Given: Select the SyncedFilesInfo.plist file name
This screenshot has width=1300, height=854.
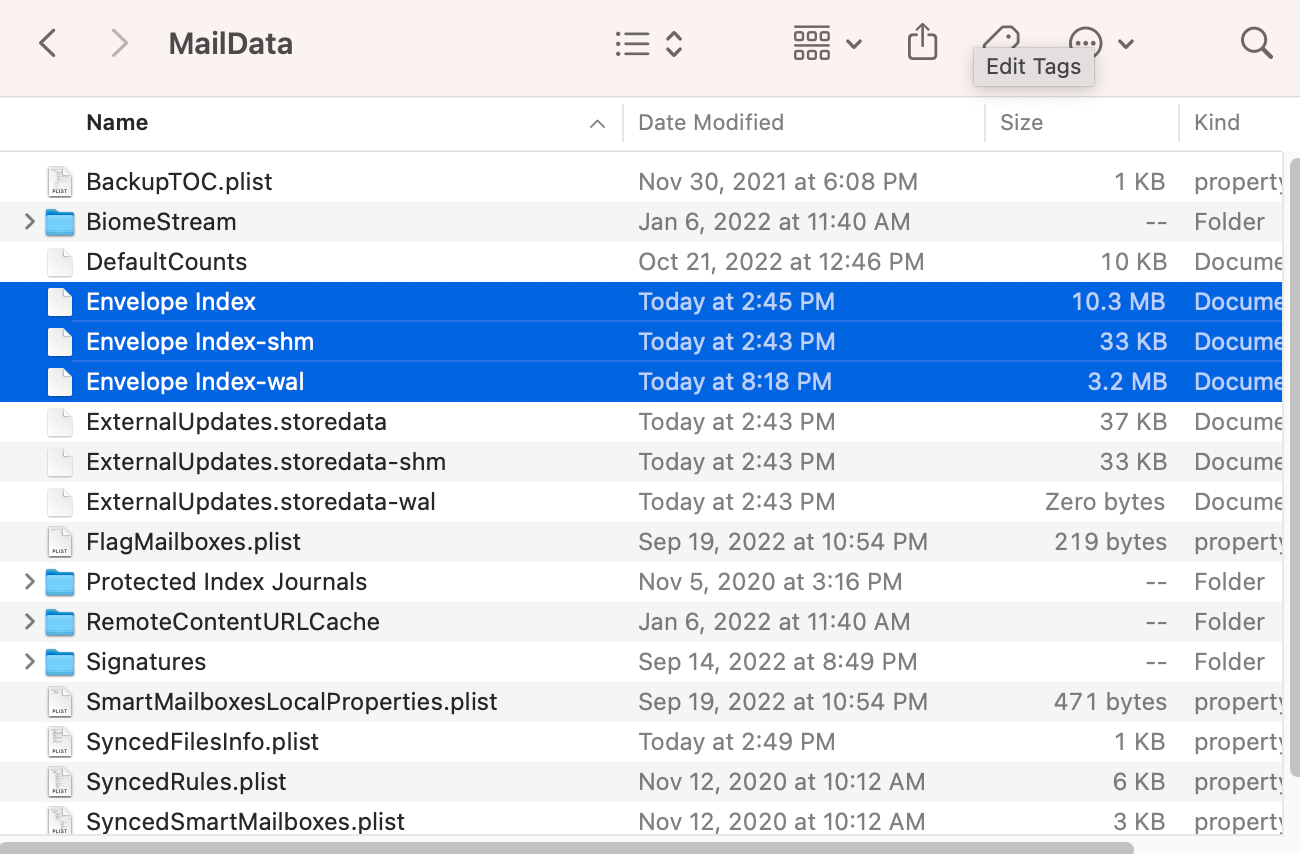Looking at the screenshot, I should click(203, 742).
